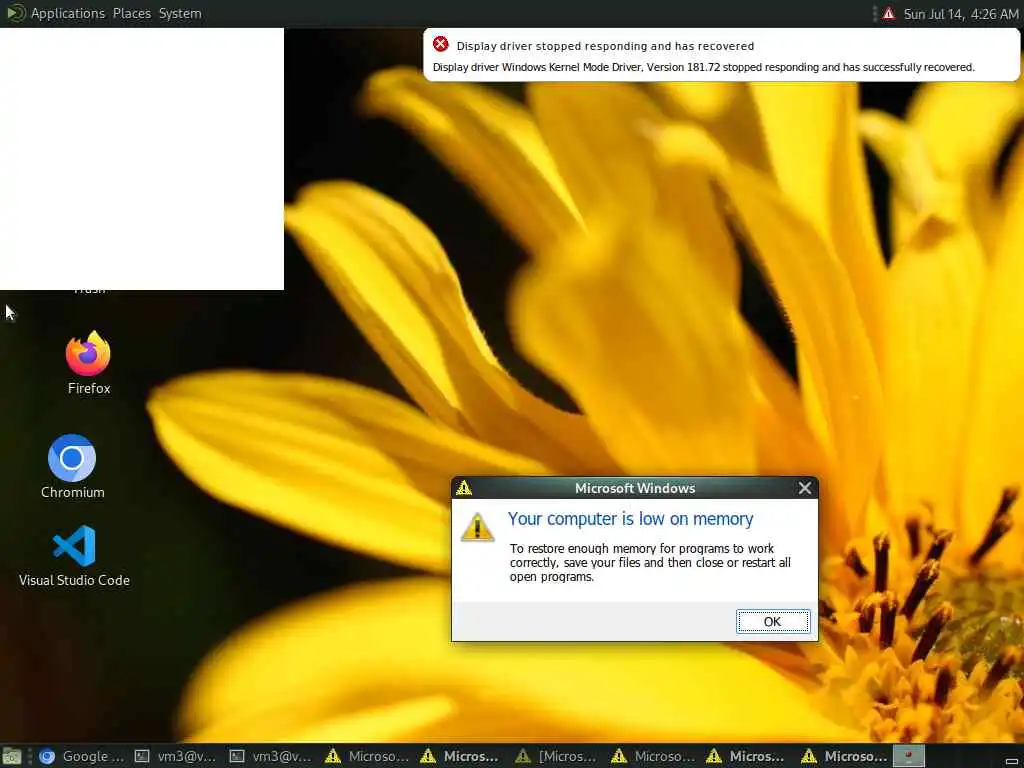Open Firefox desktop icon

tap(88, 362)
